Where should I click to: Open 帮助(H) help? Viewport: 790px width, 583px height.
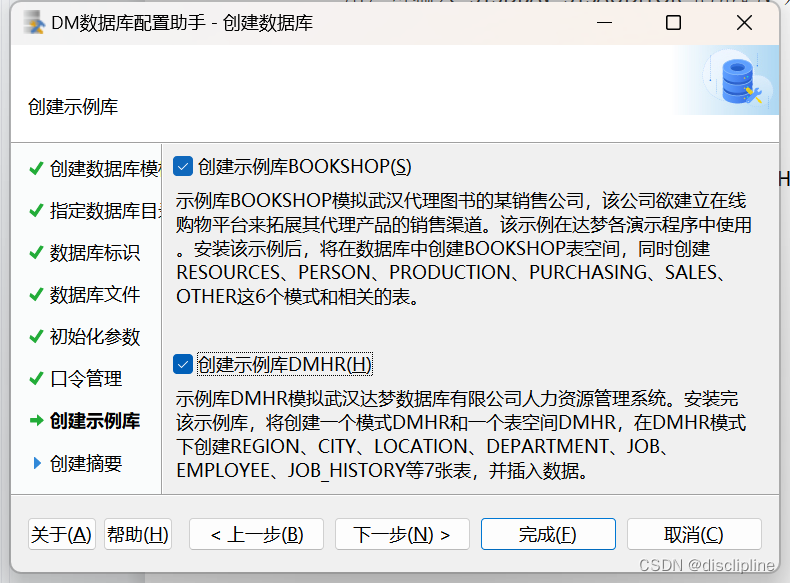click(x=138, y=534)
